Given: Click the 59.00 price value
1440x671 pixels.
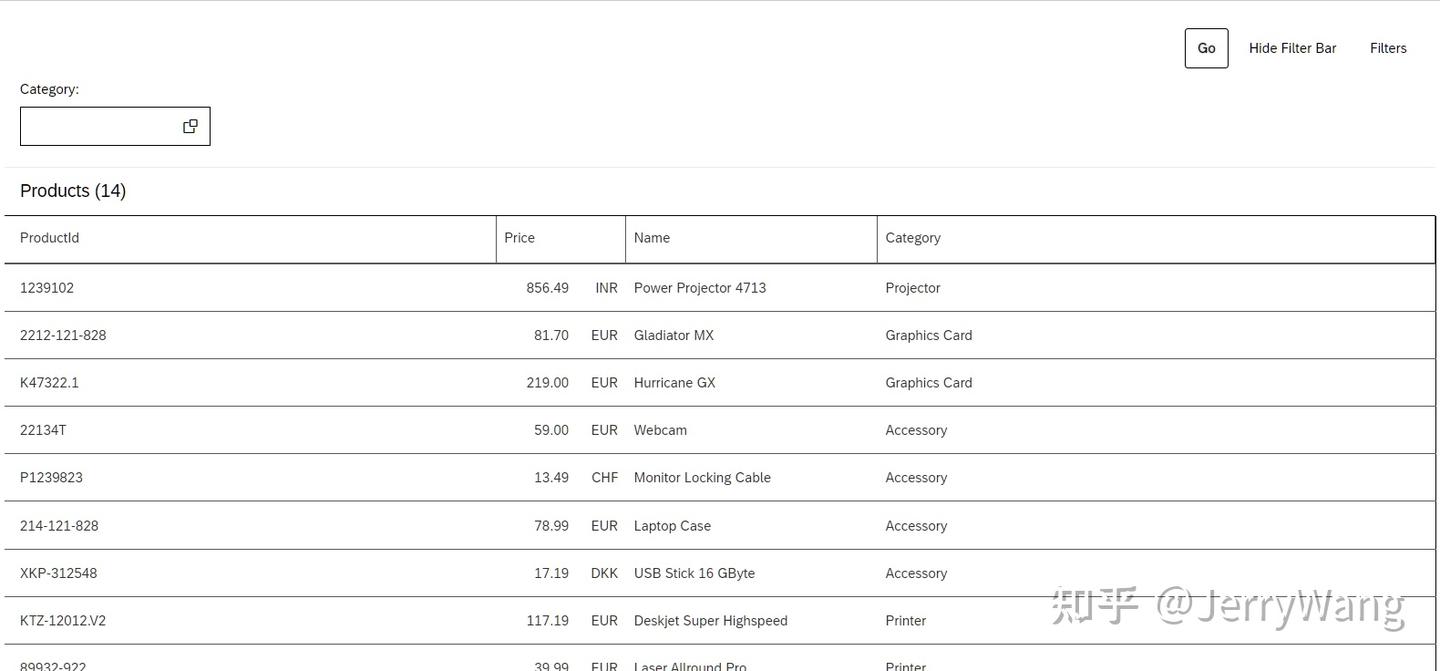Looking at the screenshot, I should coord(551,430).
